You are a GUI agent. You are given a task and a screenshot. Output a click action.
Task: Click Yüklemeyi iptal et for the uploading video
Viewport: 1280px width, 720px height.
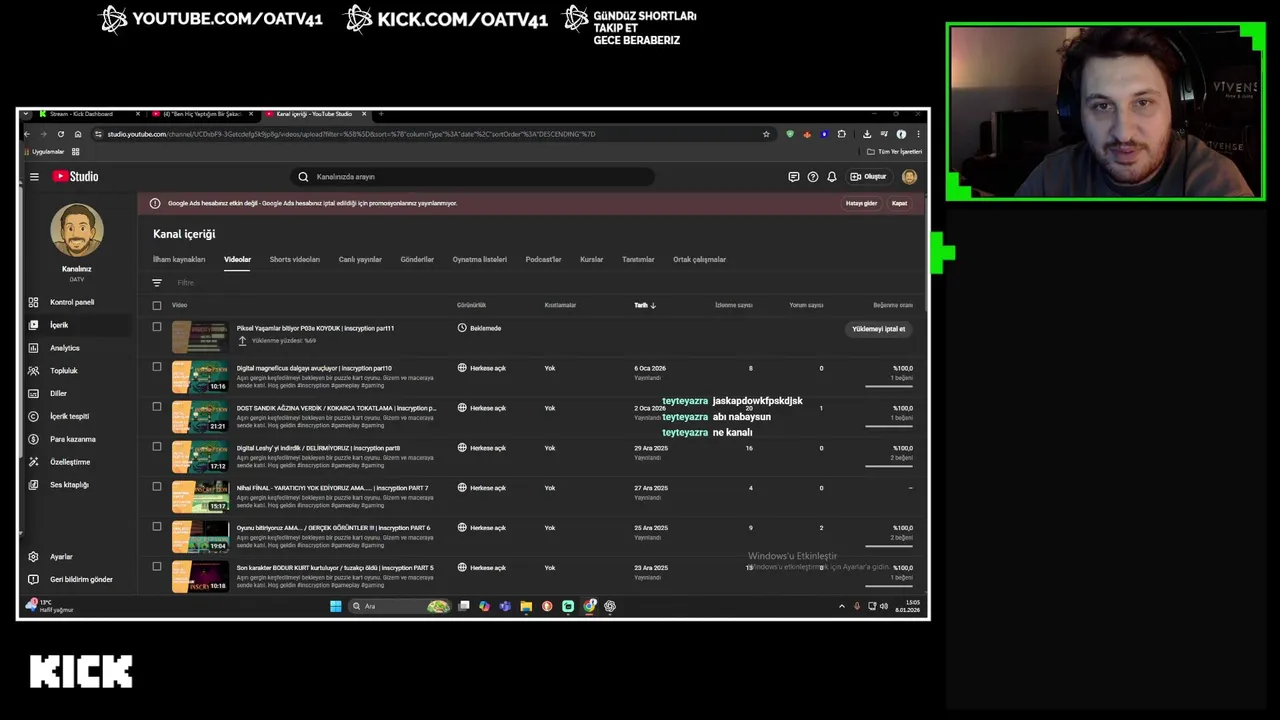[x=879, y=329]
